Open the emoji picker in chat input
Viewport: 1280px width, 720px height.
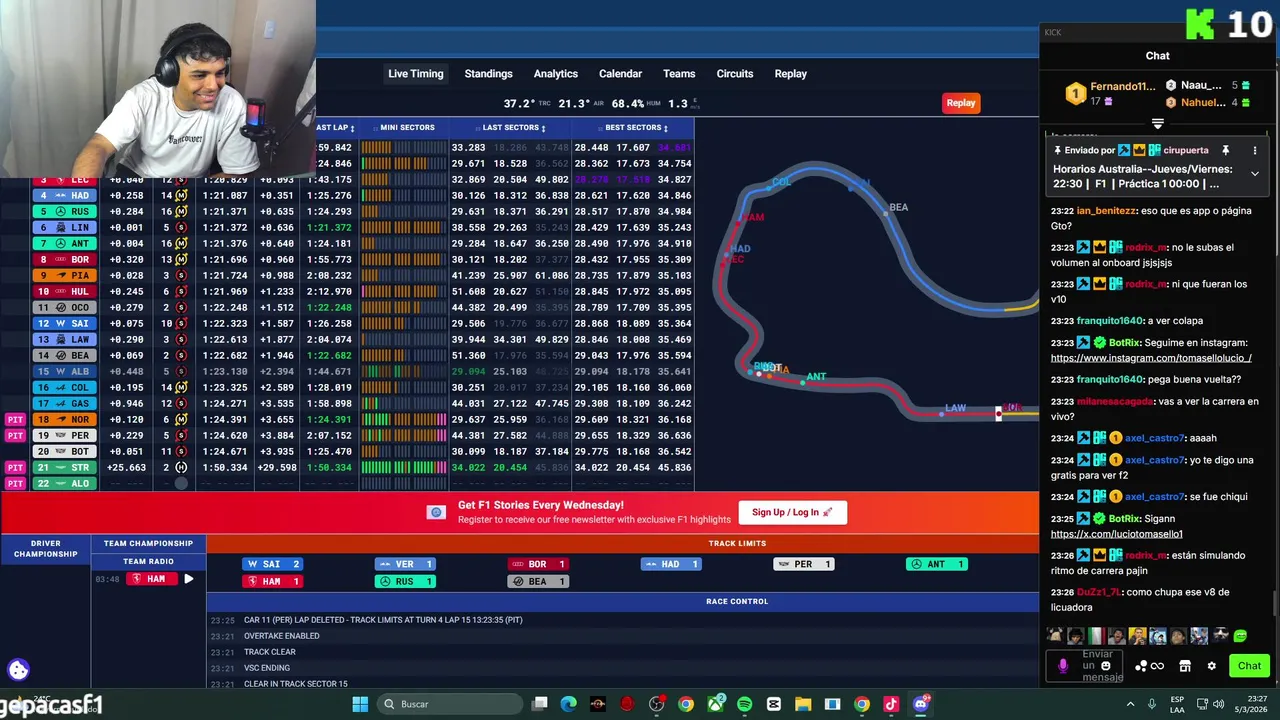(1105, 666)
